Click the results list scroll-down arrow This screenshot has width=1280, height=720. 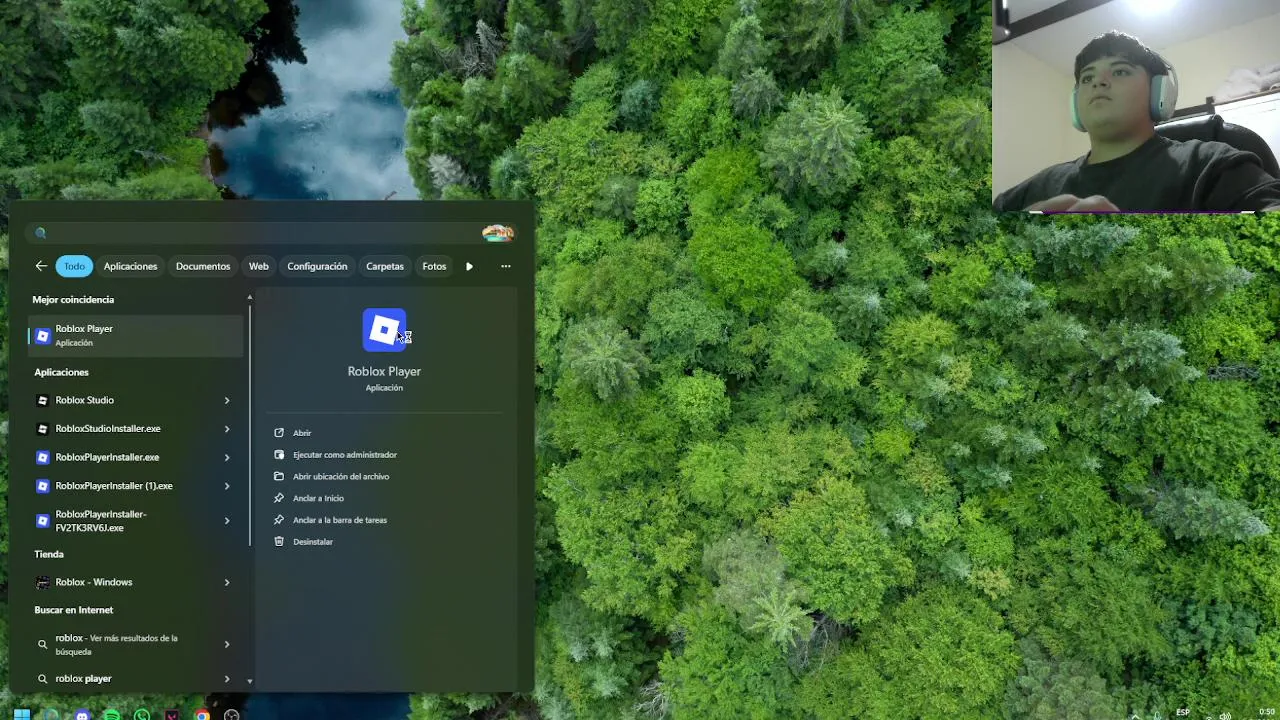250,681
